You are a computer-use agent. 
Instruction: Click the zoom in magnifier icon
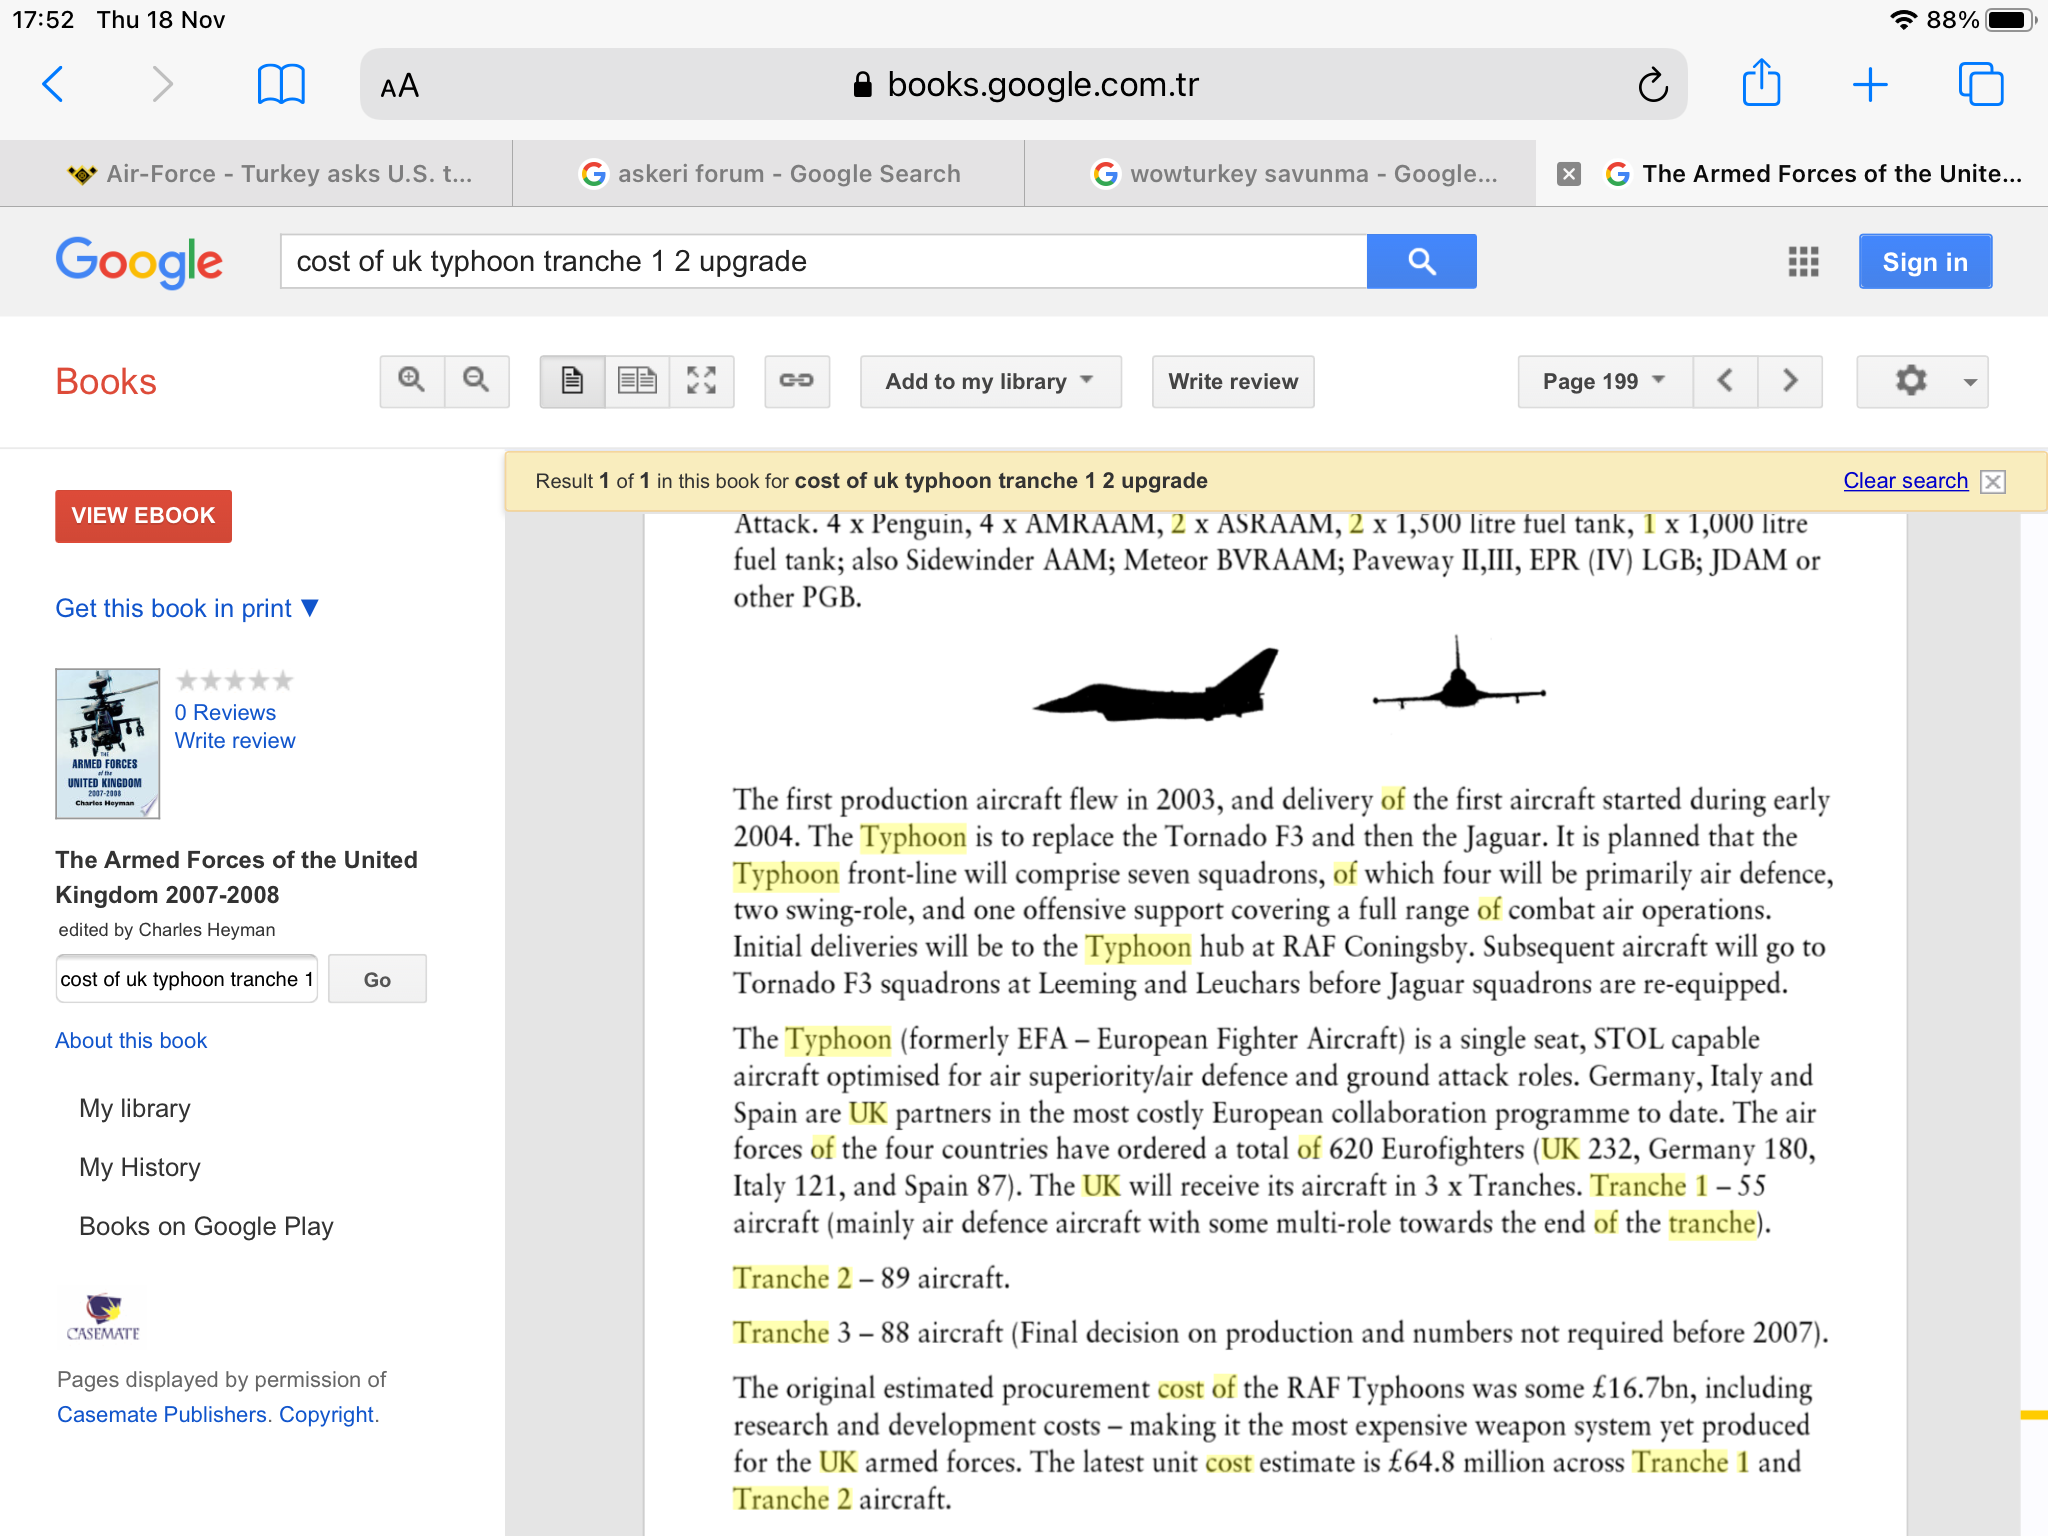(x=411, y=381)
